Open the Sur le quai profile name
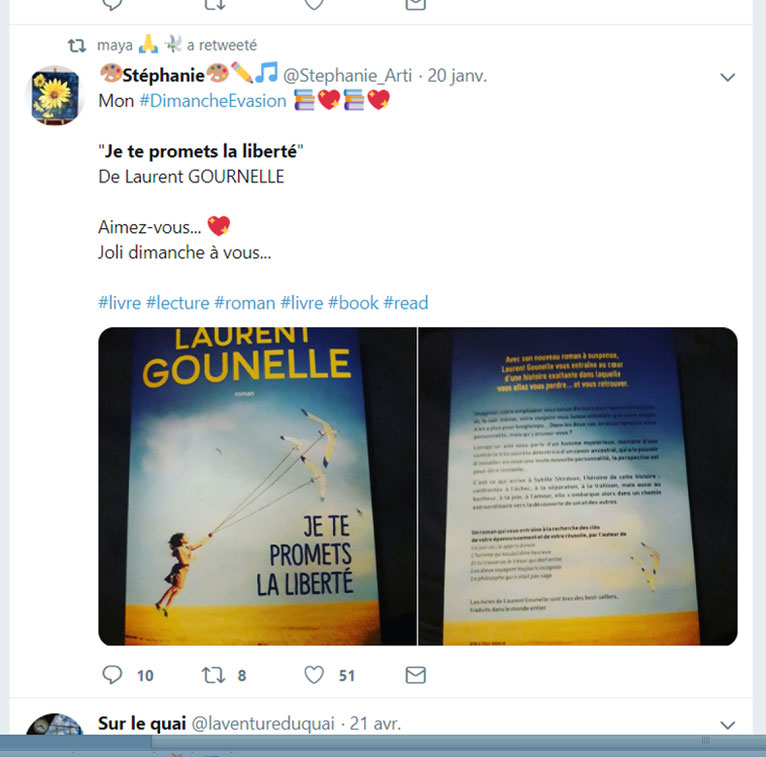766x757 pixels. pyautogui.click(x=142, y=723)
